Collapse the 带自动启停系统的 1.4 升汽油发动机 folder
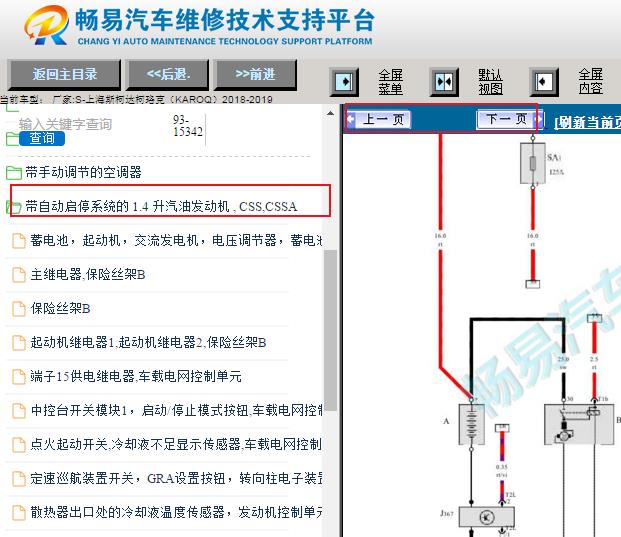 (x=161, y=206)
